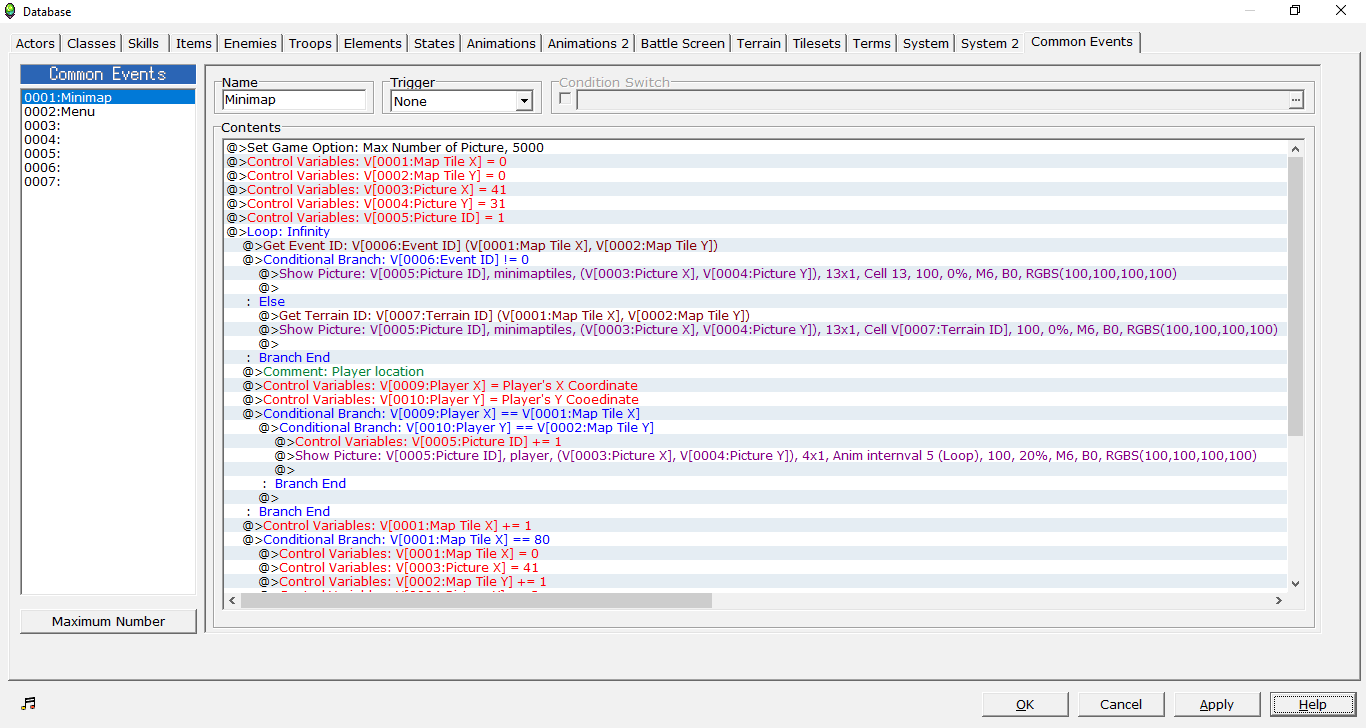
Task: Click the contents vertical scrollbar thumb
Action: pos(1295,296)
